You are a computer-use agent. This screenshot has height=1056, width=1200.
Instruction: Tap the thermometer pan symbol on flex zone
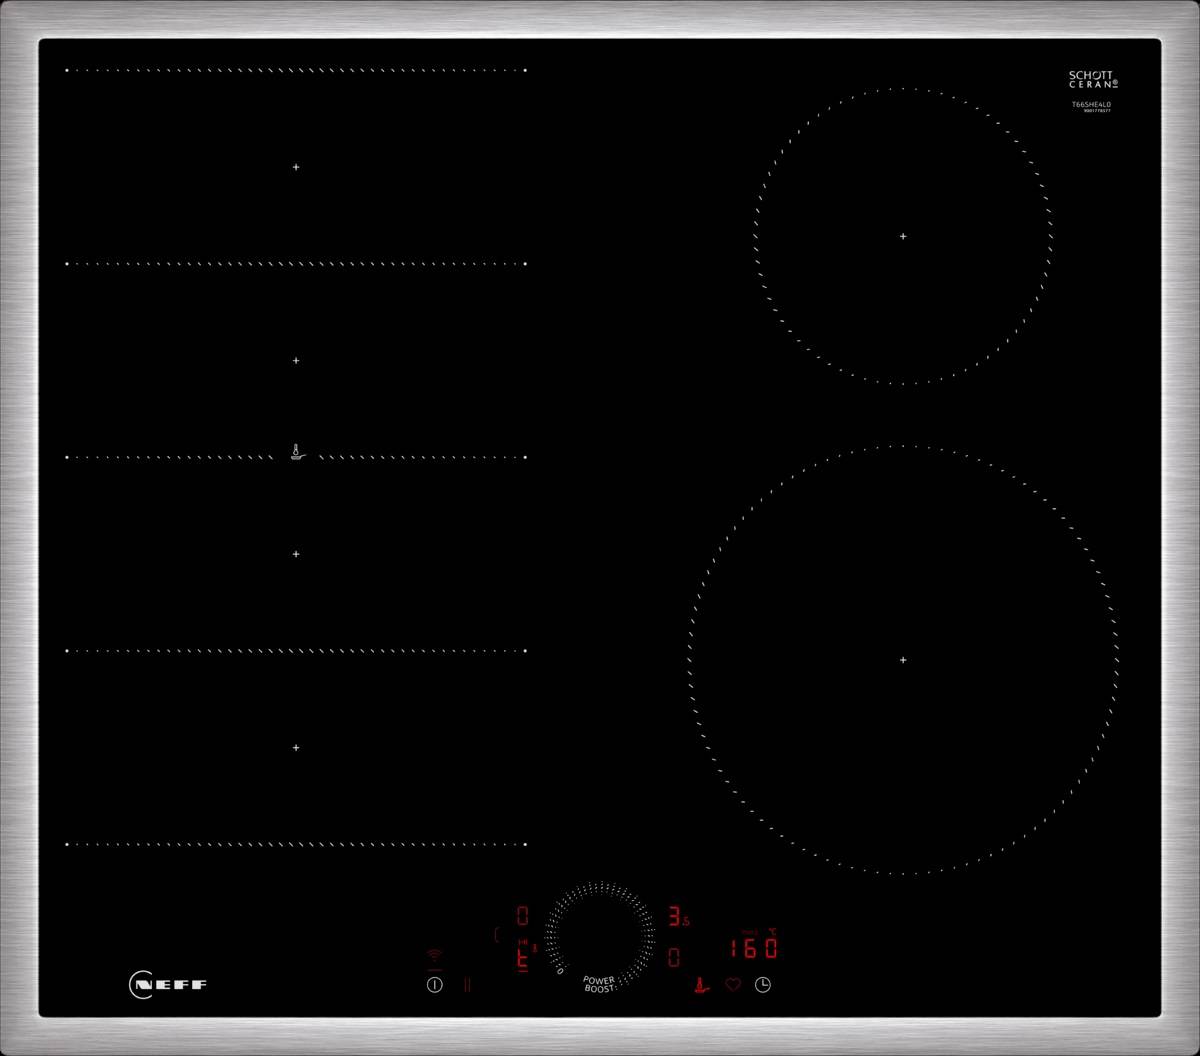coord(296,453)
